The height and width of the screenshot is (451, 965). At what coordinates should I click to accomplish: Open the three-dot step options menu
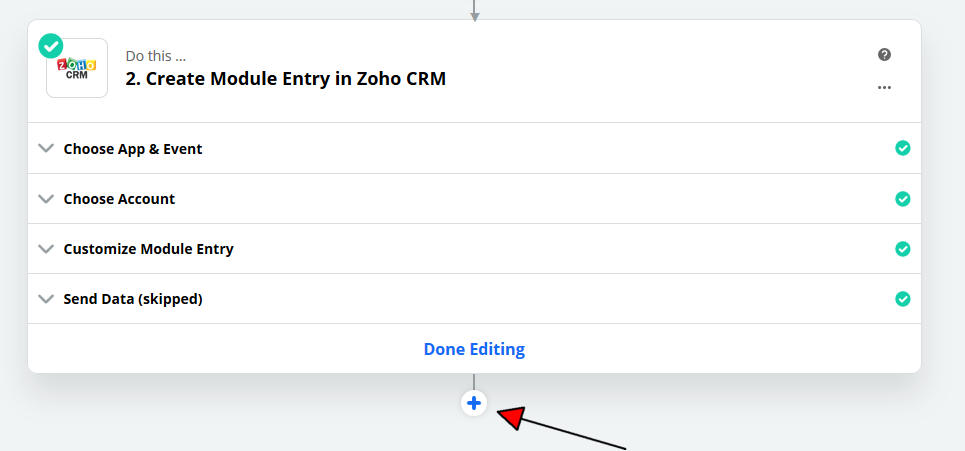coord(884,88)
